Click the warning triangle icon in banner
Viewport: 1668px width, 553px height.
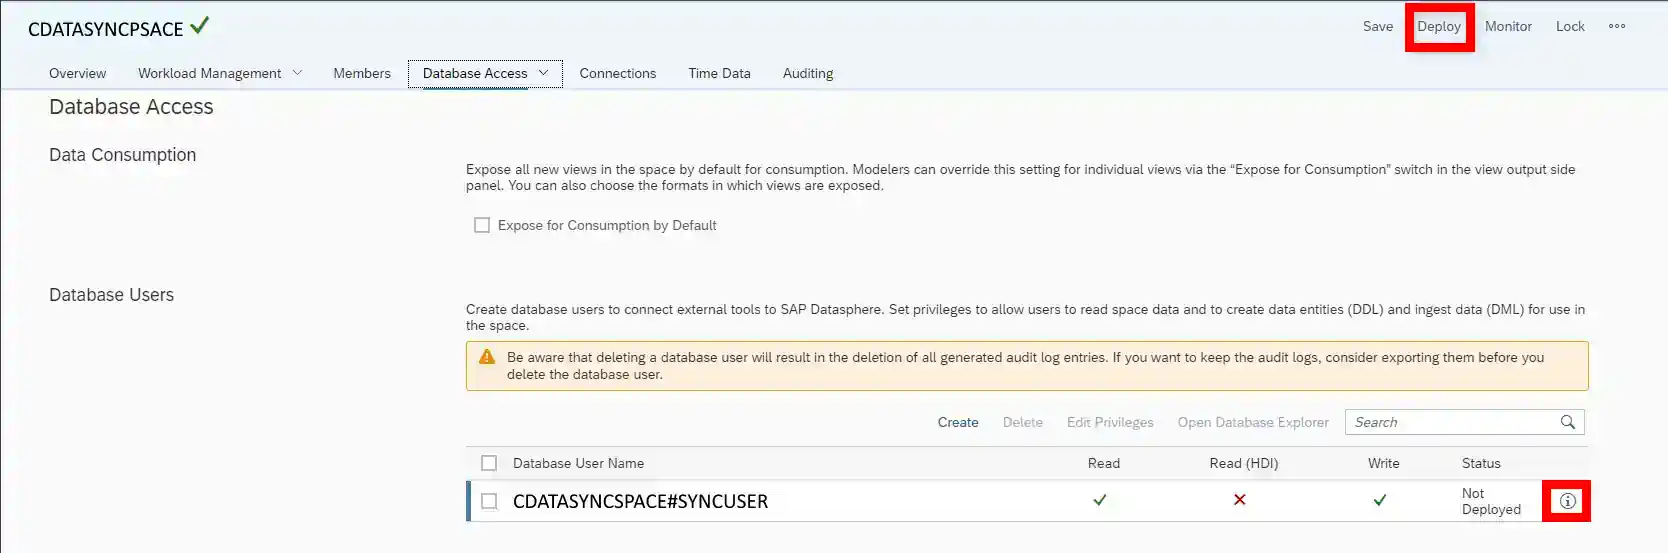pos(487,357)
